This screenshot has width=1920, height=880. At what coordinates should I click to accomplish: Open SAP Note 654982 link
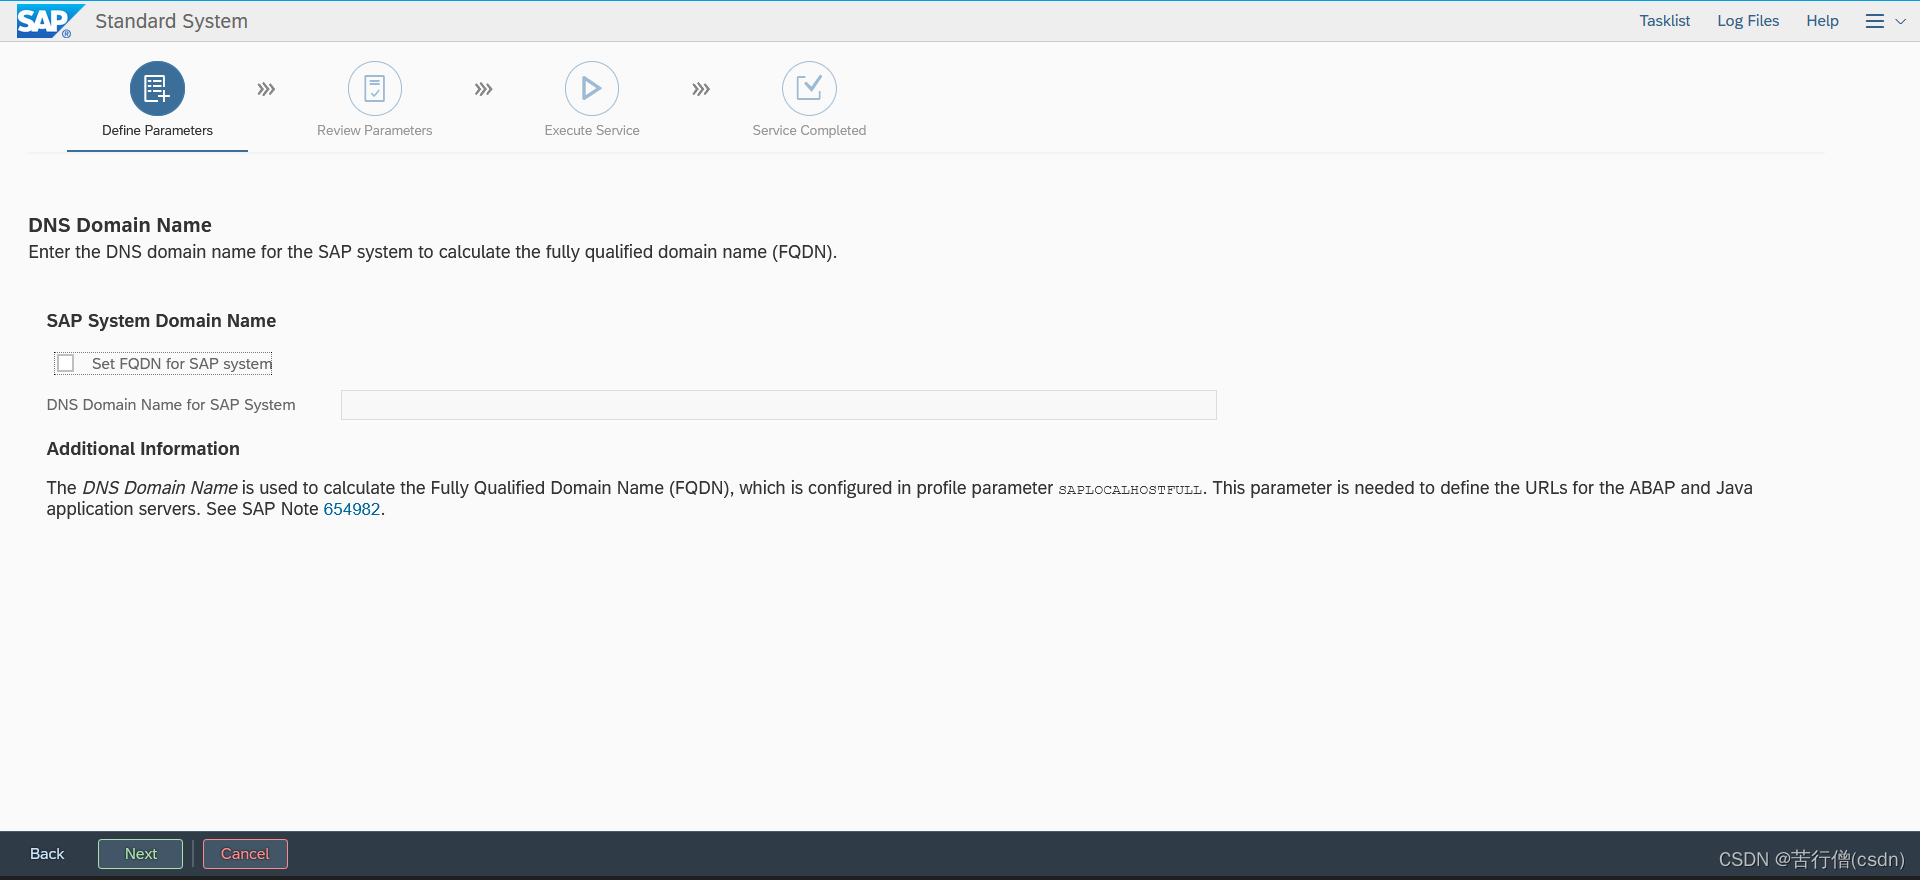(352, 509)
